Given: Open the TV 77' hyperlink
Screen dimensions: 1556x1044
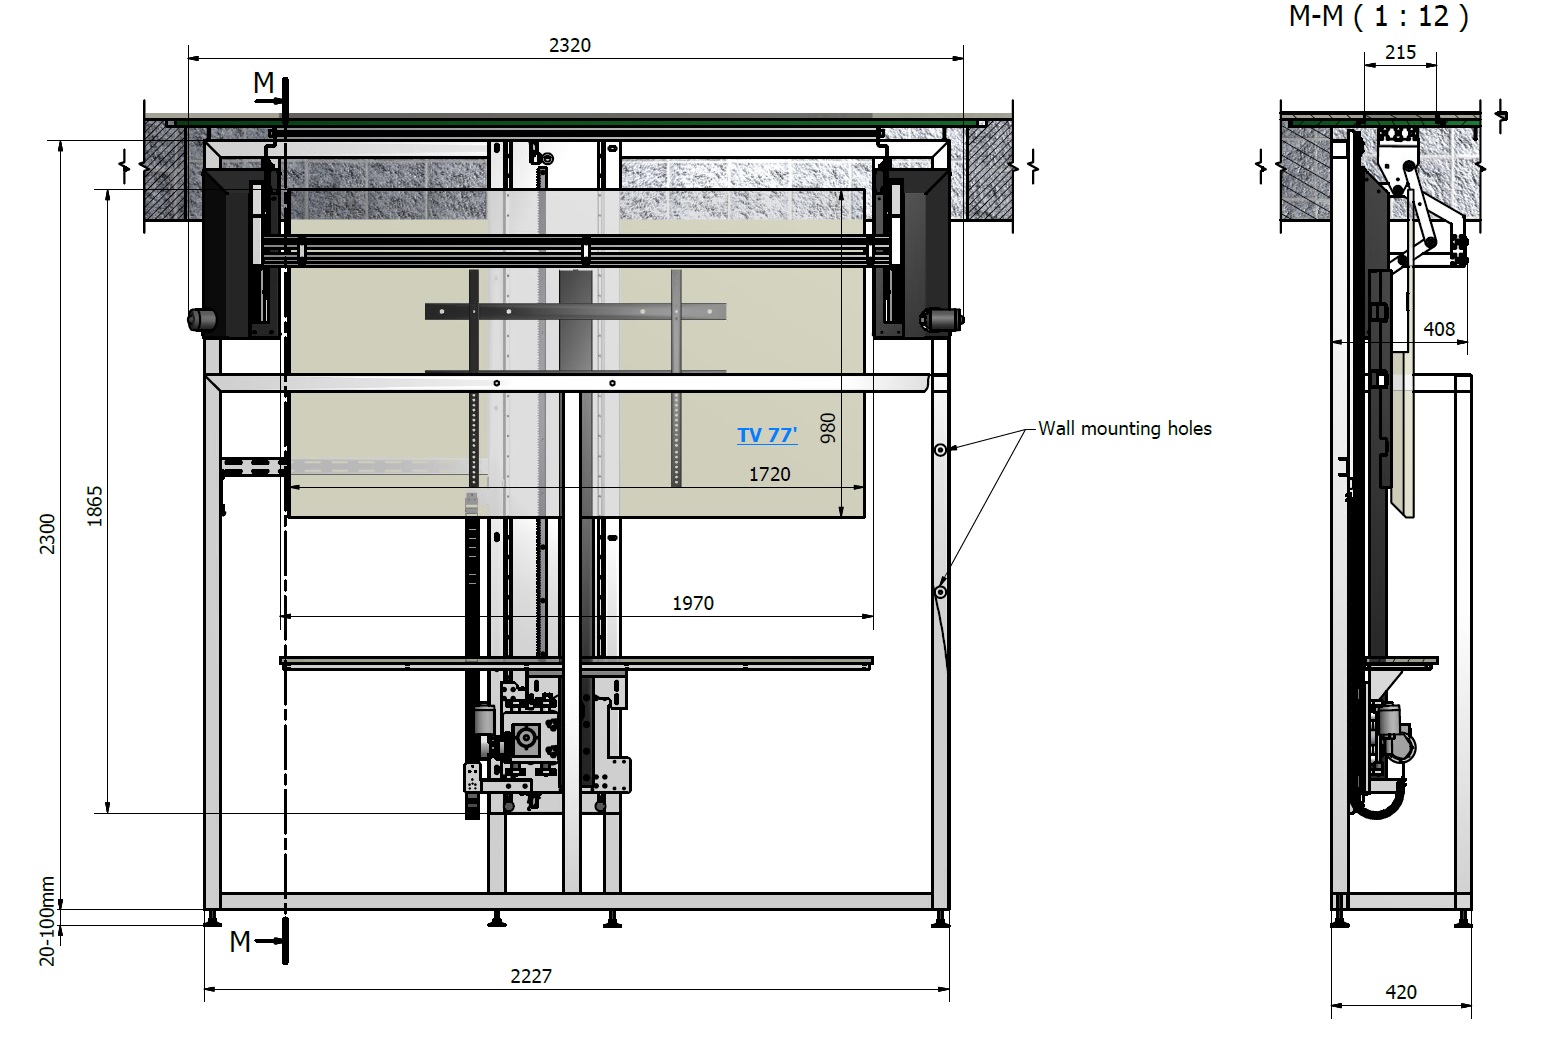Looking at the screenshot, I should (767, 435).
